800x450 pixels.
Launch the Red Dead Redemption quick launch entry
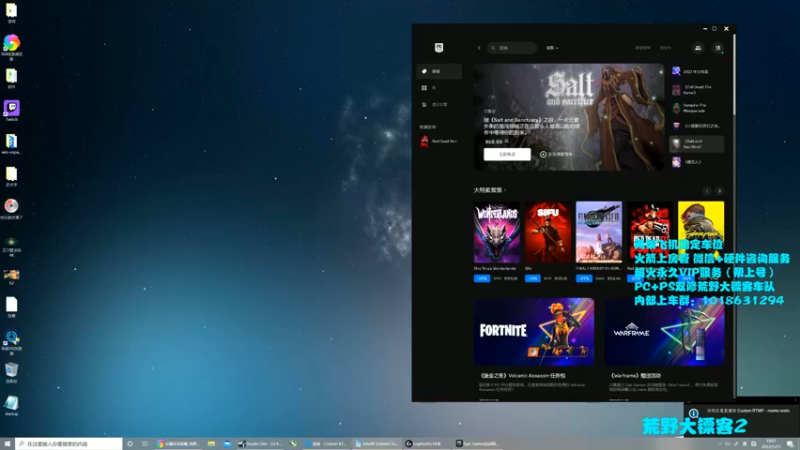439,141
